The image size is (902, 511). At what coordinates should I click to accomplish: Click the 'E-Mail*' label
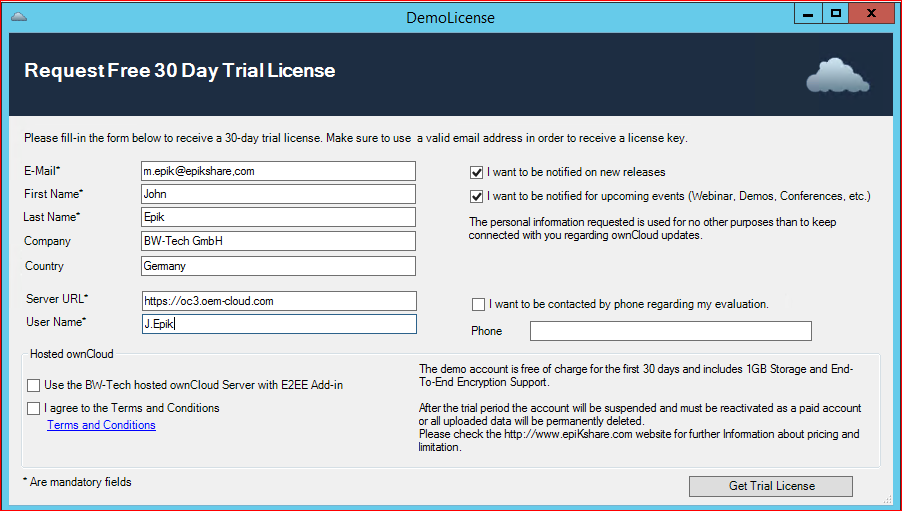point(42,171)
